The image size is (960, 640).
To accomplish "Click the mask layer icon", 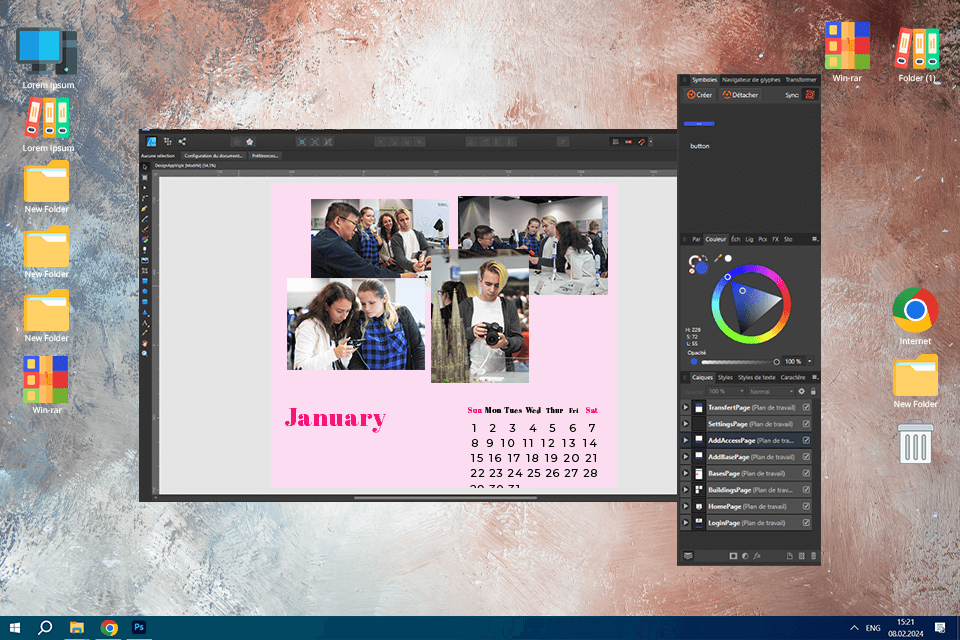I will tap(733, 555).
